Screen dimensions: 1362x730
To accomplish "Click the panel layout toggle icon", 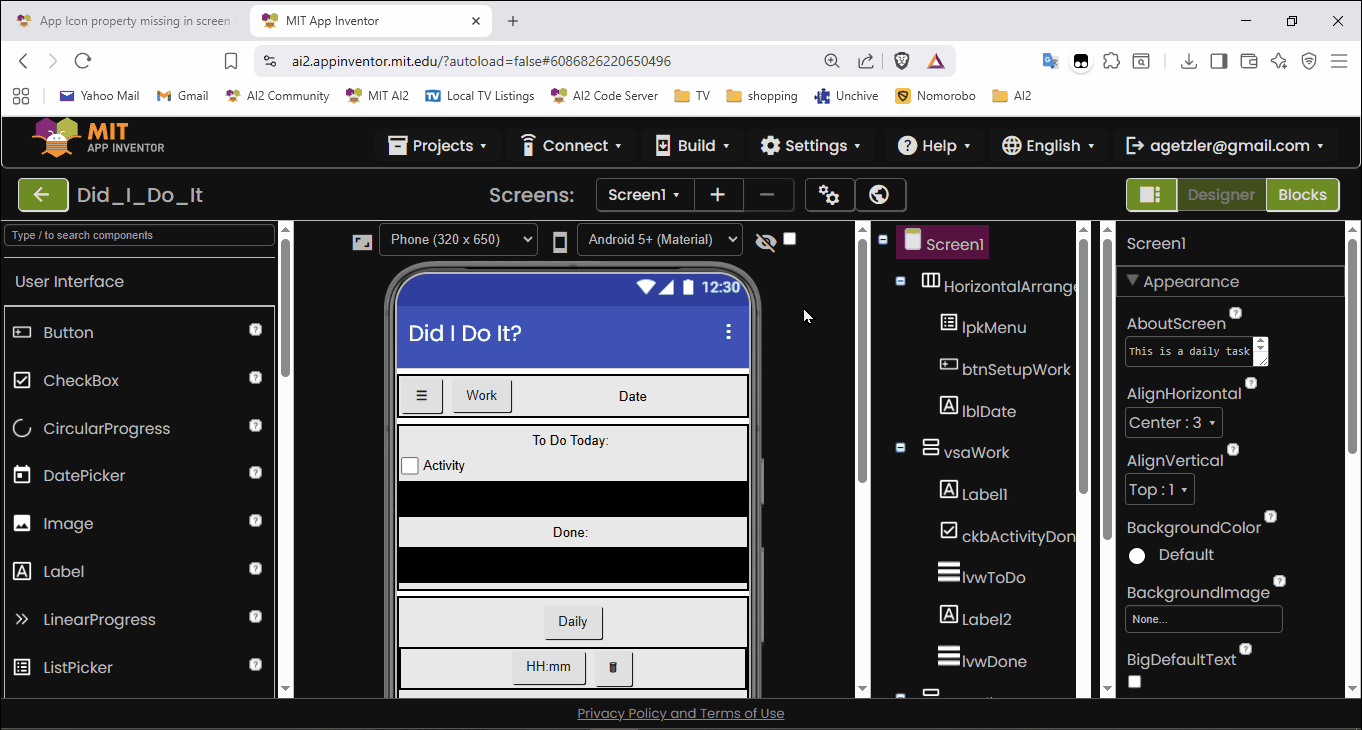I will click(1150, 195).
